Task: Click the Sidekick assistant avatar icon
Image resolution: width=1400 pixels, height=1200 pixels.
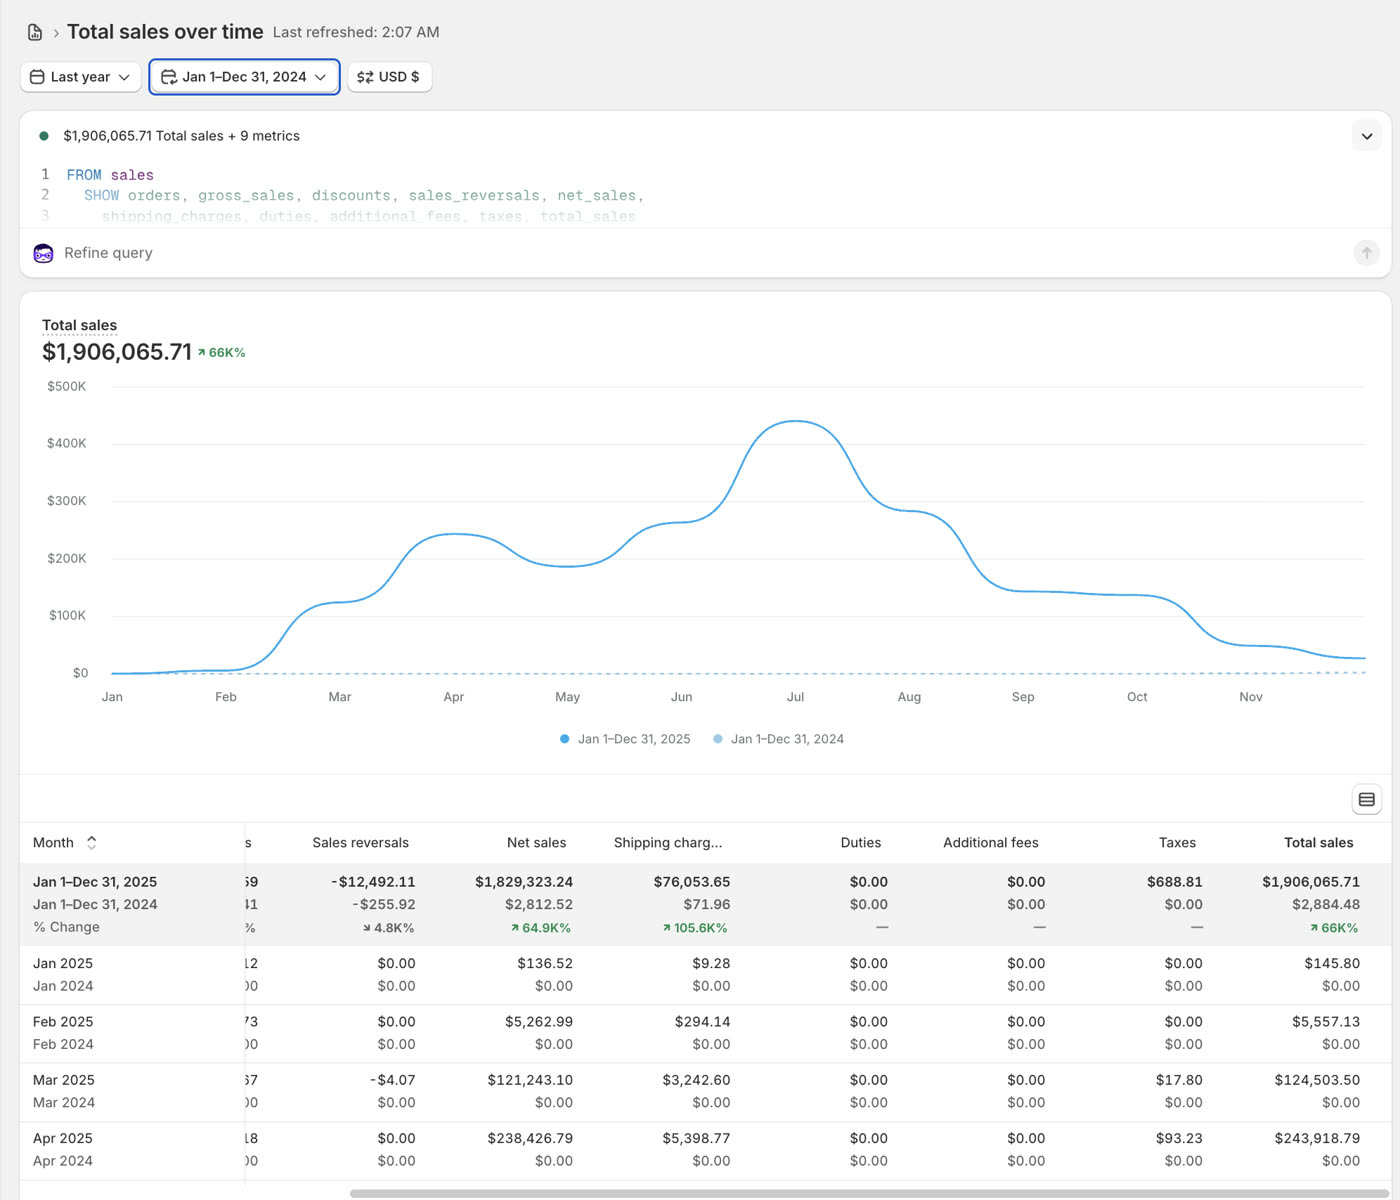Action: coord(43,253)
